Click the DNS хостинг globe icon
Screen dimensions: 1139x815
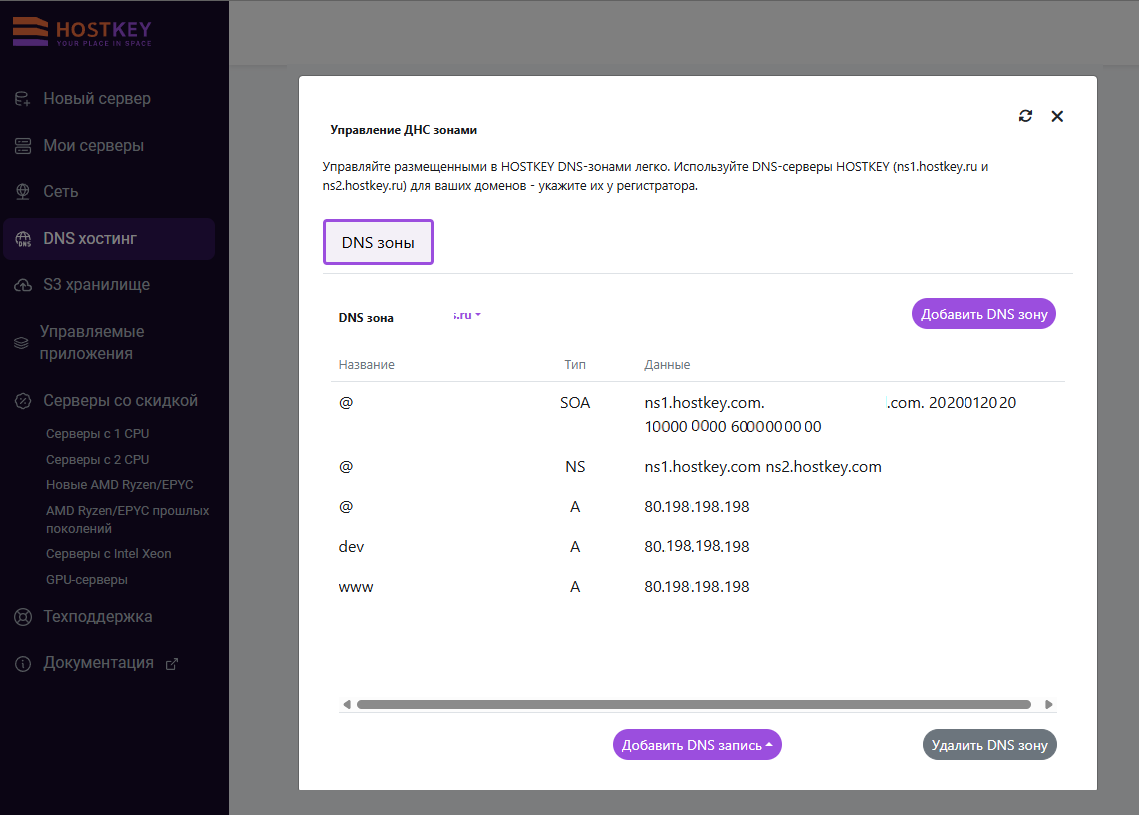23,239
